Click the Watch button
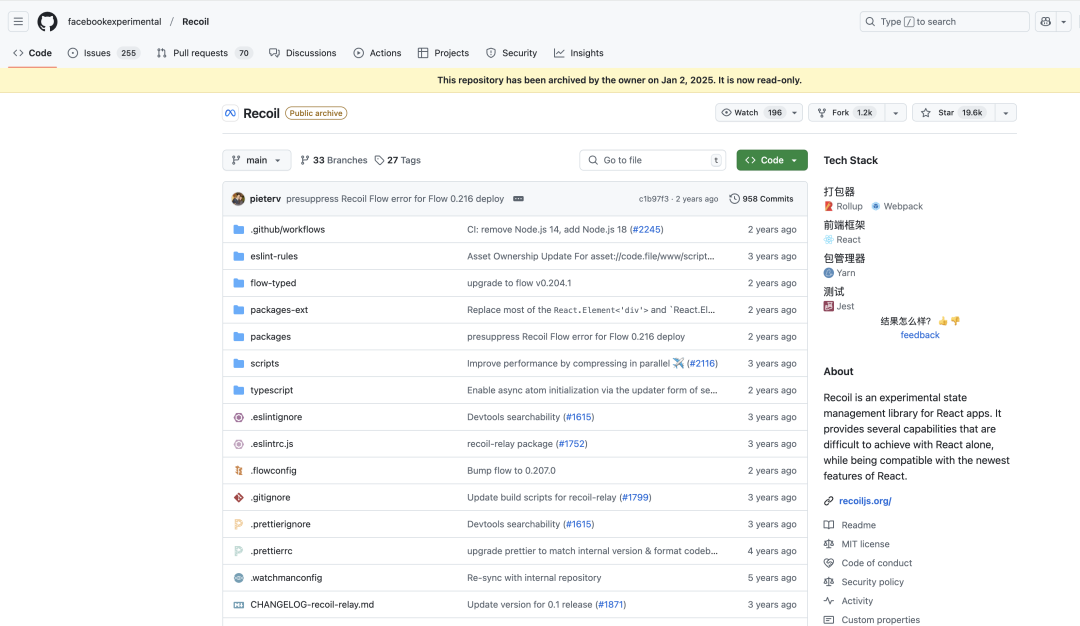Viewport: 1080px width, 626px height. 751,113
